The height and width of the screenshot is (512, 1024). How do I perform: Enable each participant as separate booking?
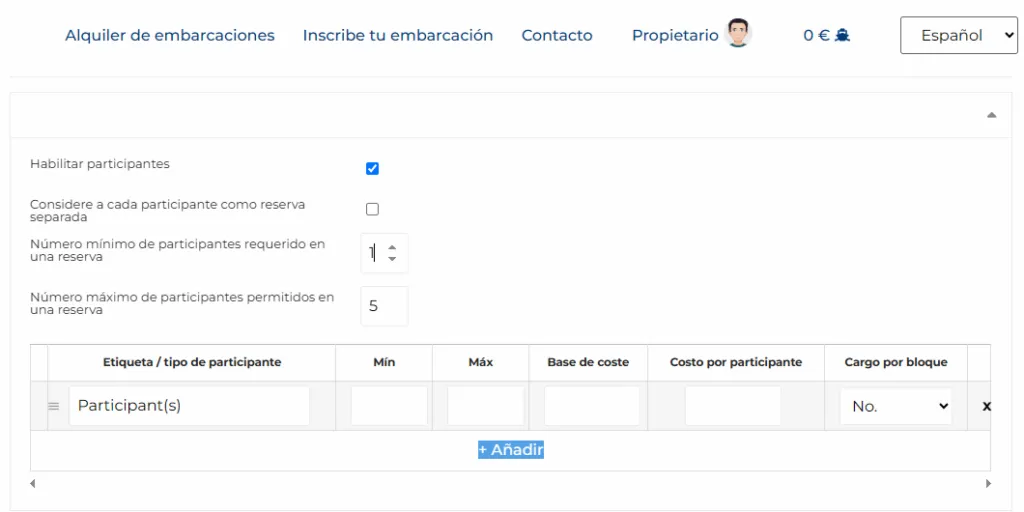tap(372, 210)
